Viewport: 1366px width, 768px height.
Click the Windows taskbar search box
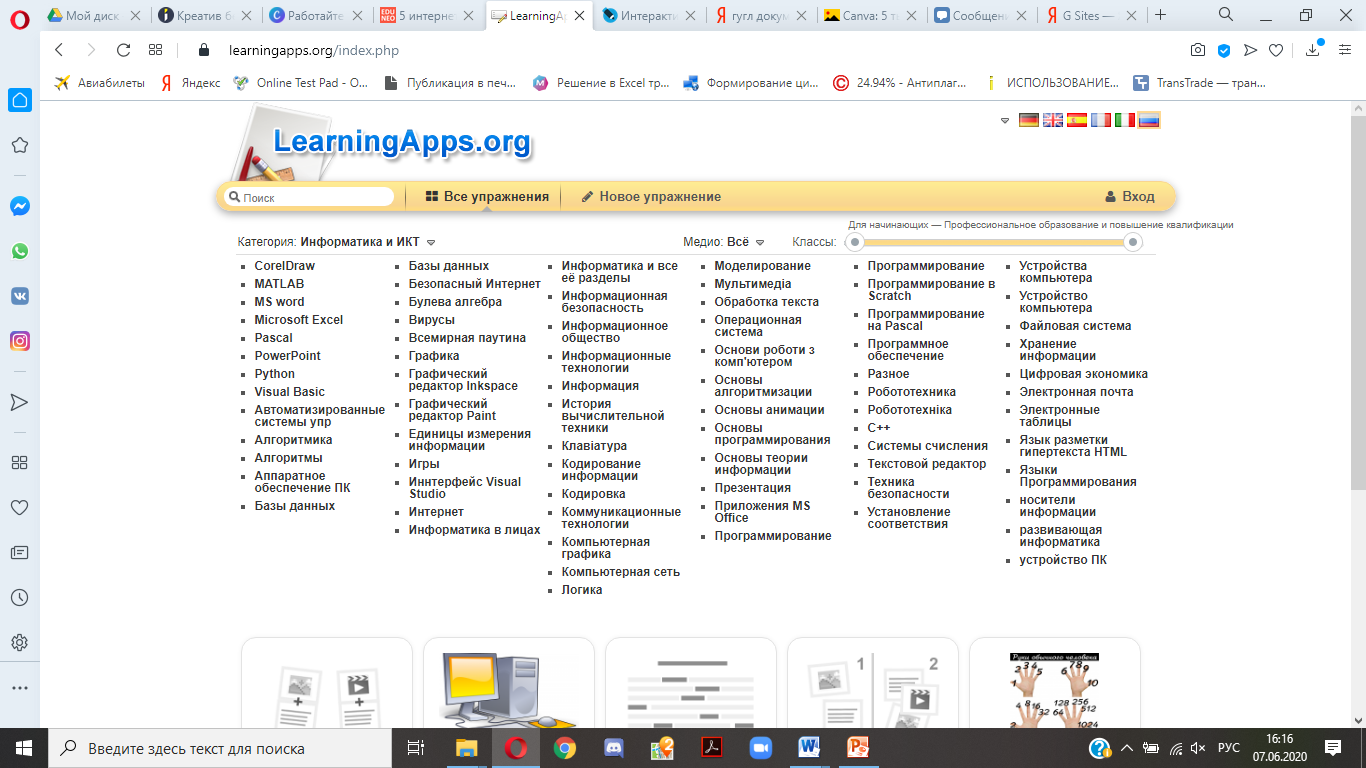pos(220,747)
